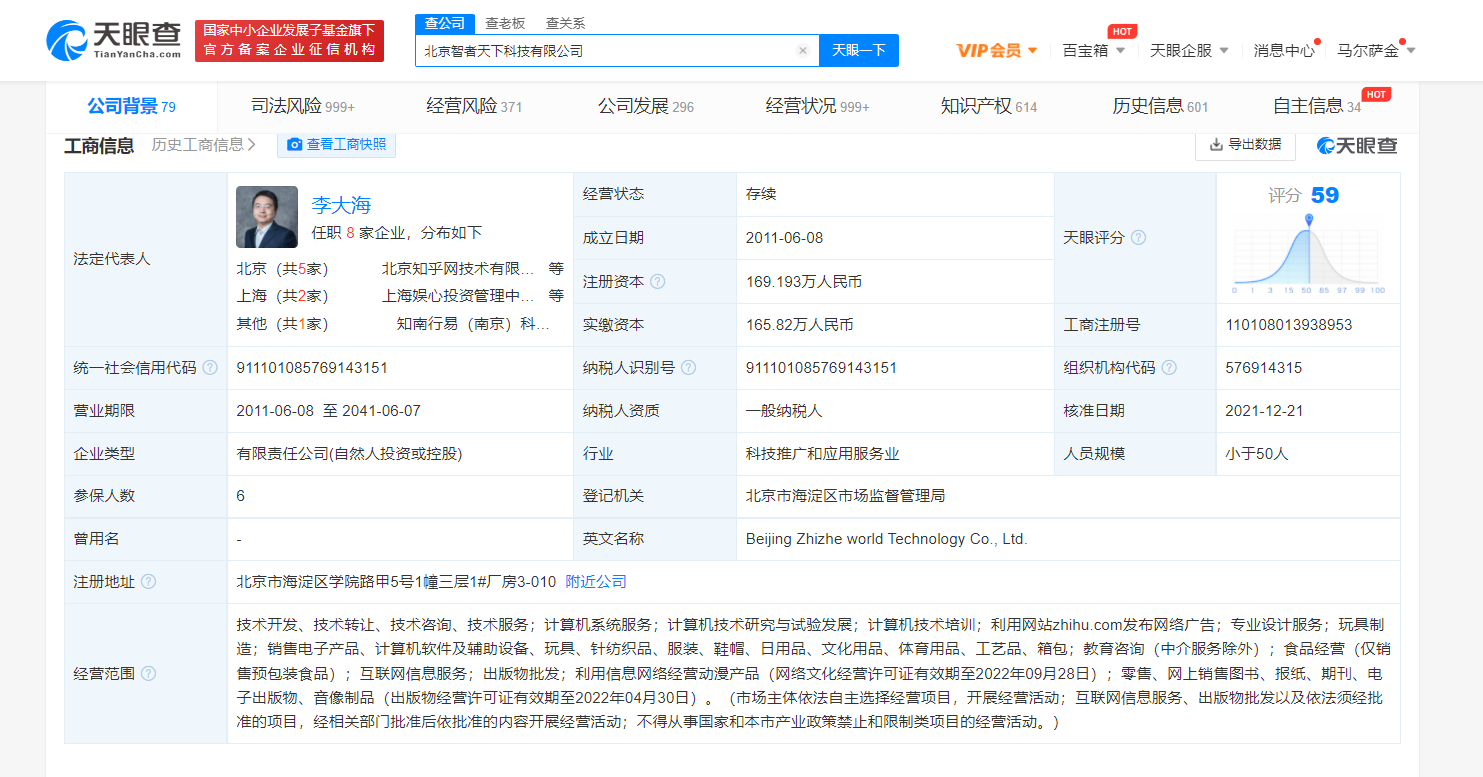Select the 查公司 search tab
This screenshot has height=777, width=1483.
click(444, 23)
